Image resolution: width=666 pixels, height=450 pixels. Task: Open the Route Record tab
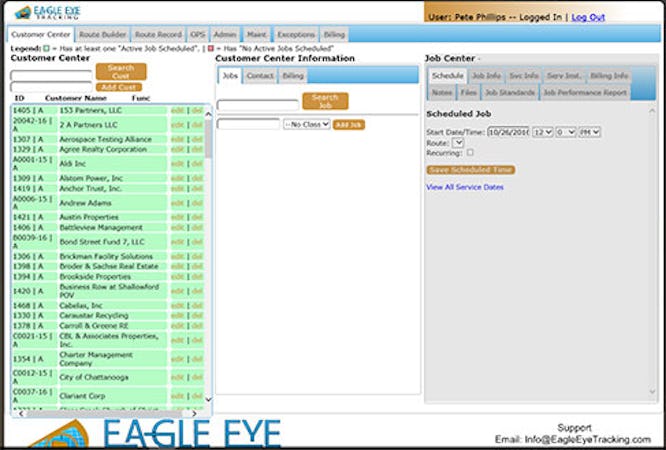158,34
